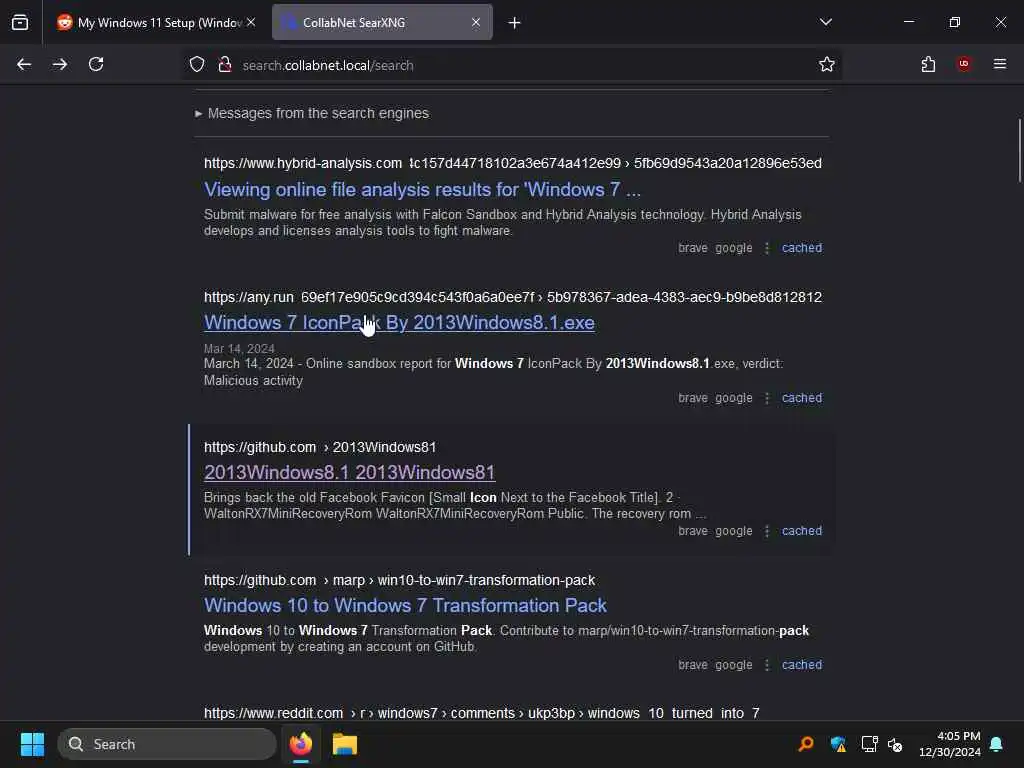Go back to previous page

24,65
